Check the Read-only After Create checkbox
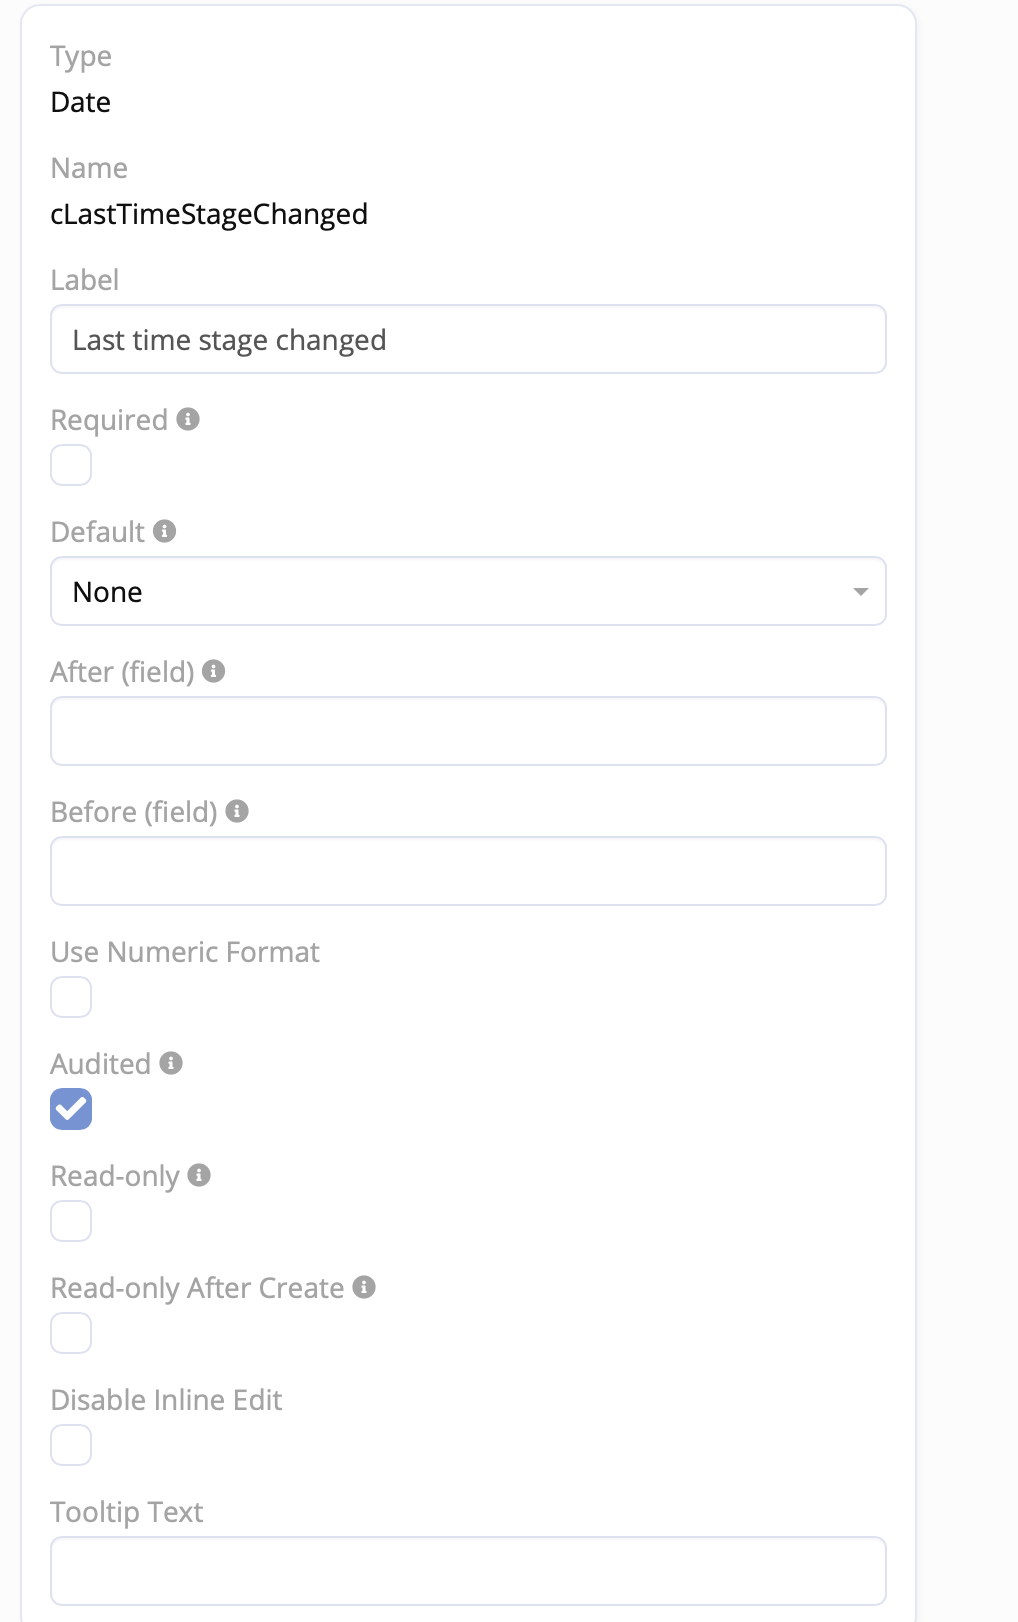Viewport: 1018px width, 1622px height. pos(71,1333)
